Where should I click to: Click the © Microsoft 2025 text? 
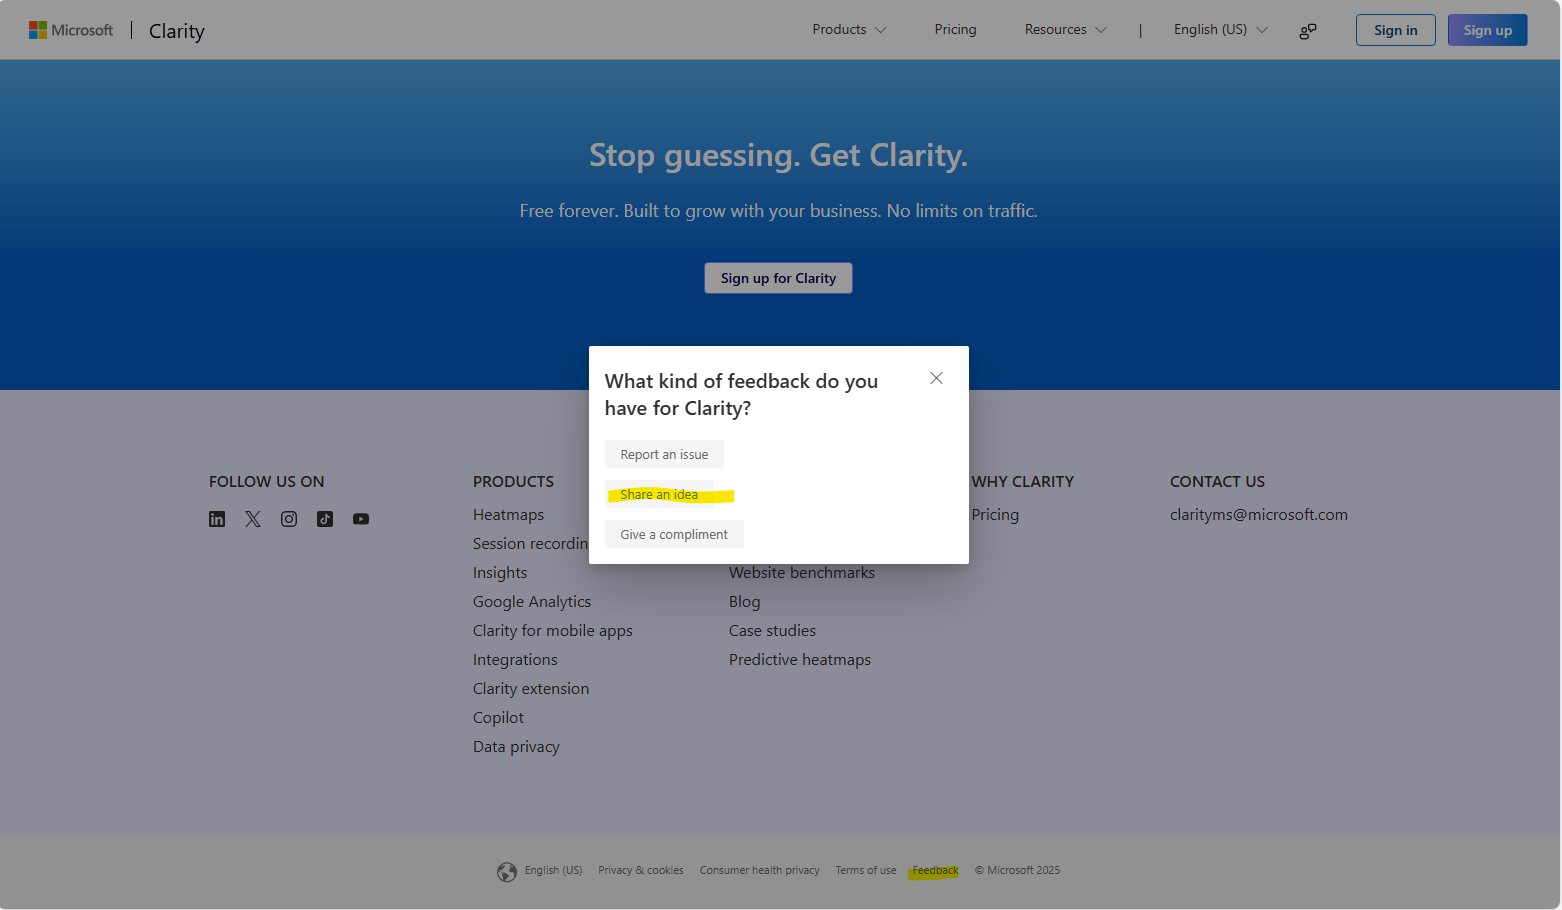[x=1017, y=871]
